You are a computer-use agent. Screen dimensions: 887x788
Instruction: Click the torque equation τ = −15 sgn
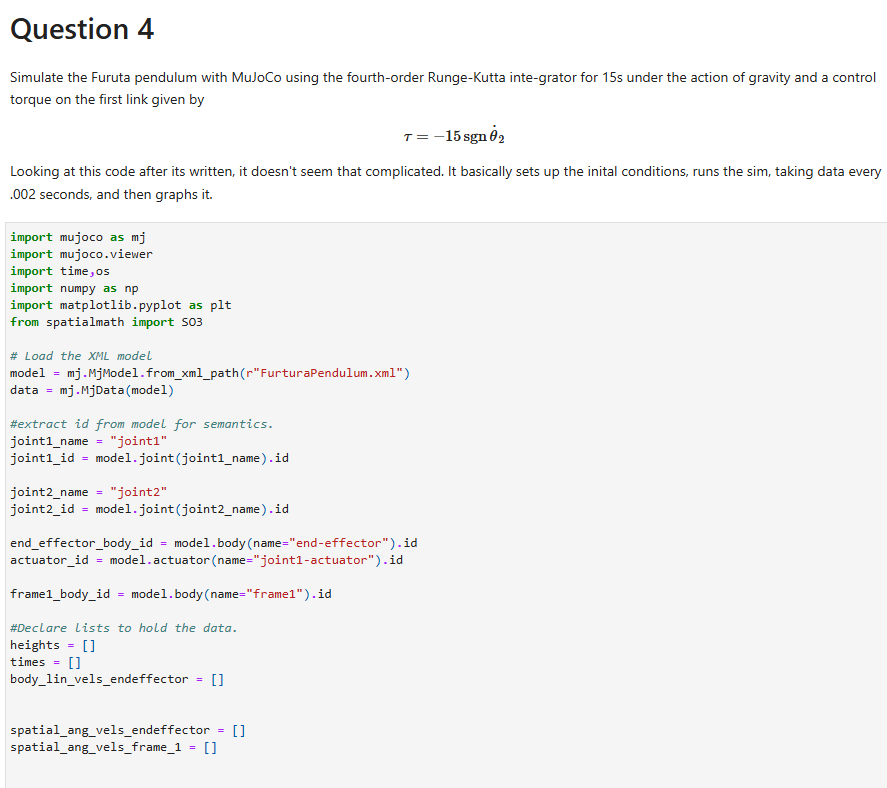pyautogui.click(x=454, y=135)
